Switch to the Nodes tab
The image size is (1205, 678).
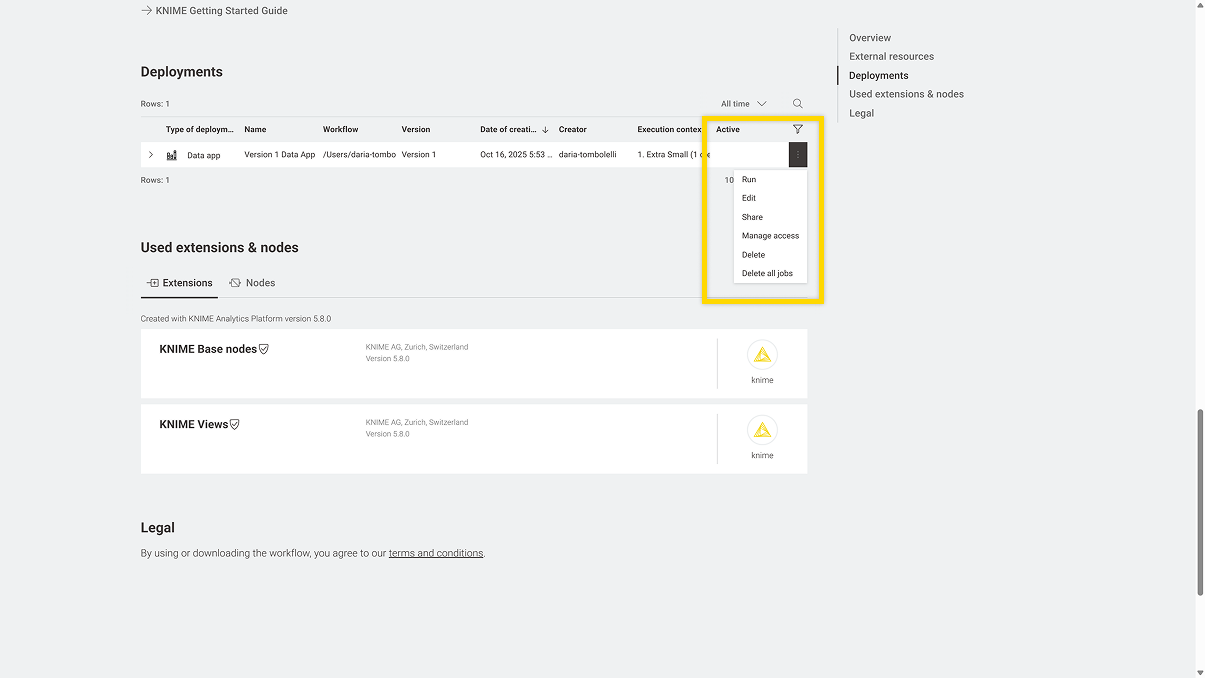pyautogui.click(x=252, y=283)
